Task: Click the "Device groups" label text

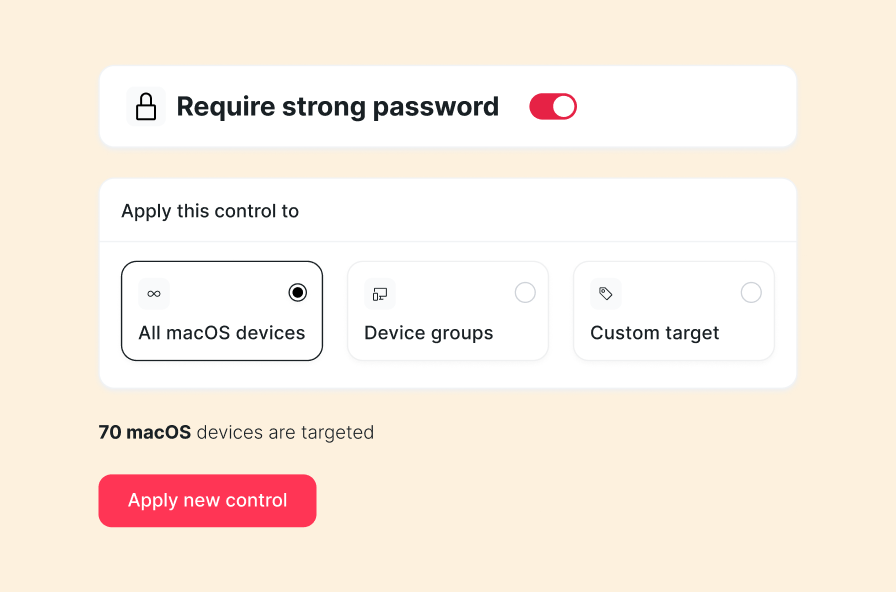Action: point(429,333)
